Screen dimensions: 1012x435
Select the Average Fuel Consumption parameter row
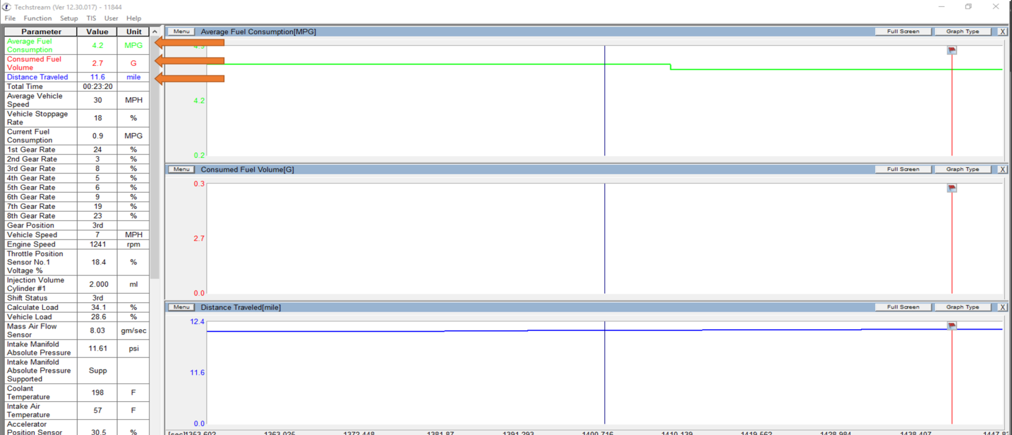point(42,45)
